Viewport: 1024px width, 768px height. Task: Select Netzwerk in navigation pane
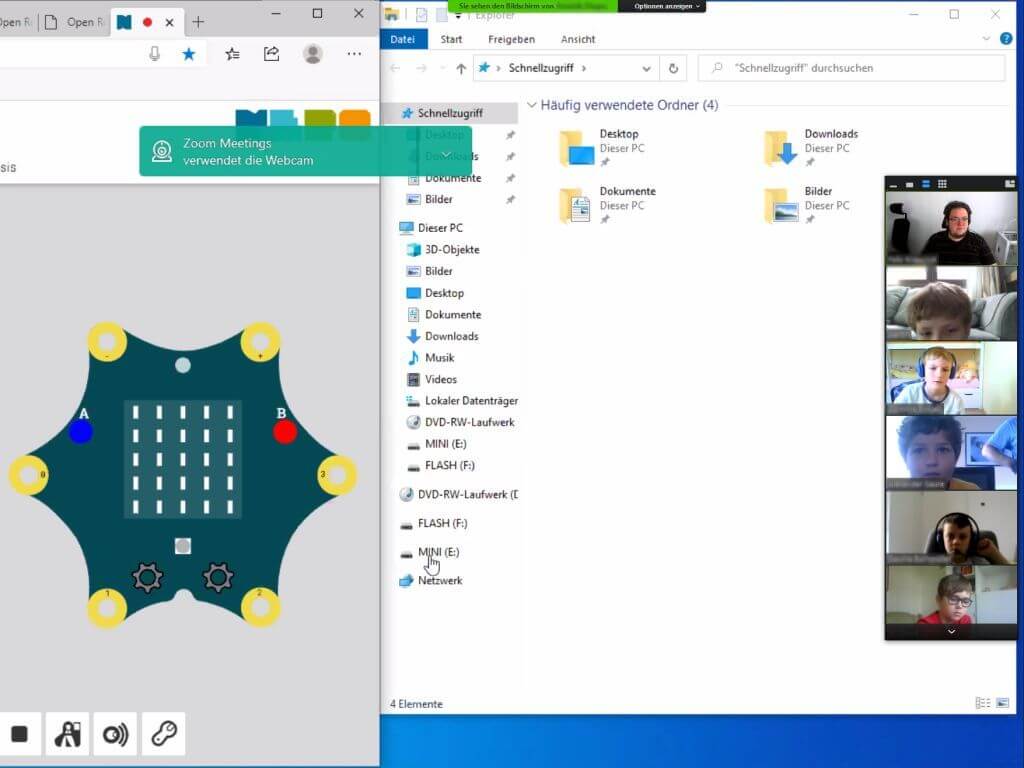[x=440, y=581]
